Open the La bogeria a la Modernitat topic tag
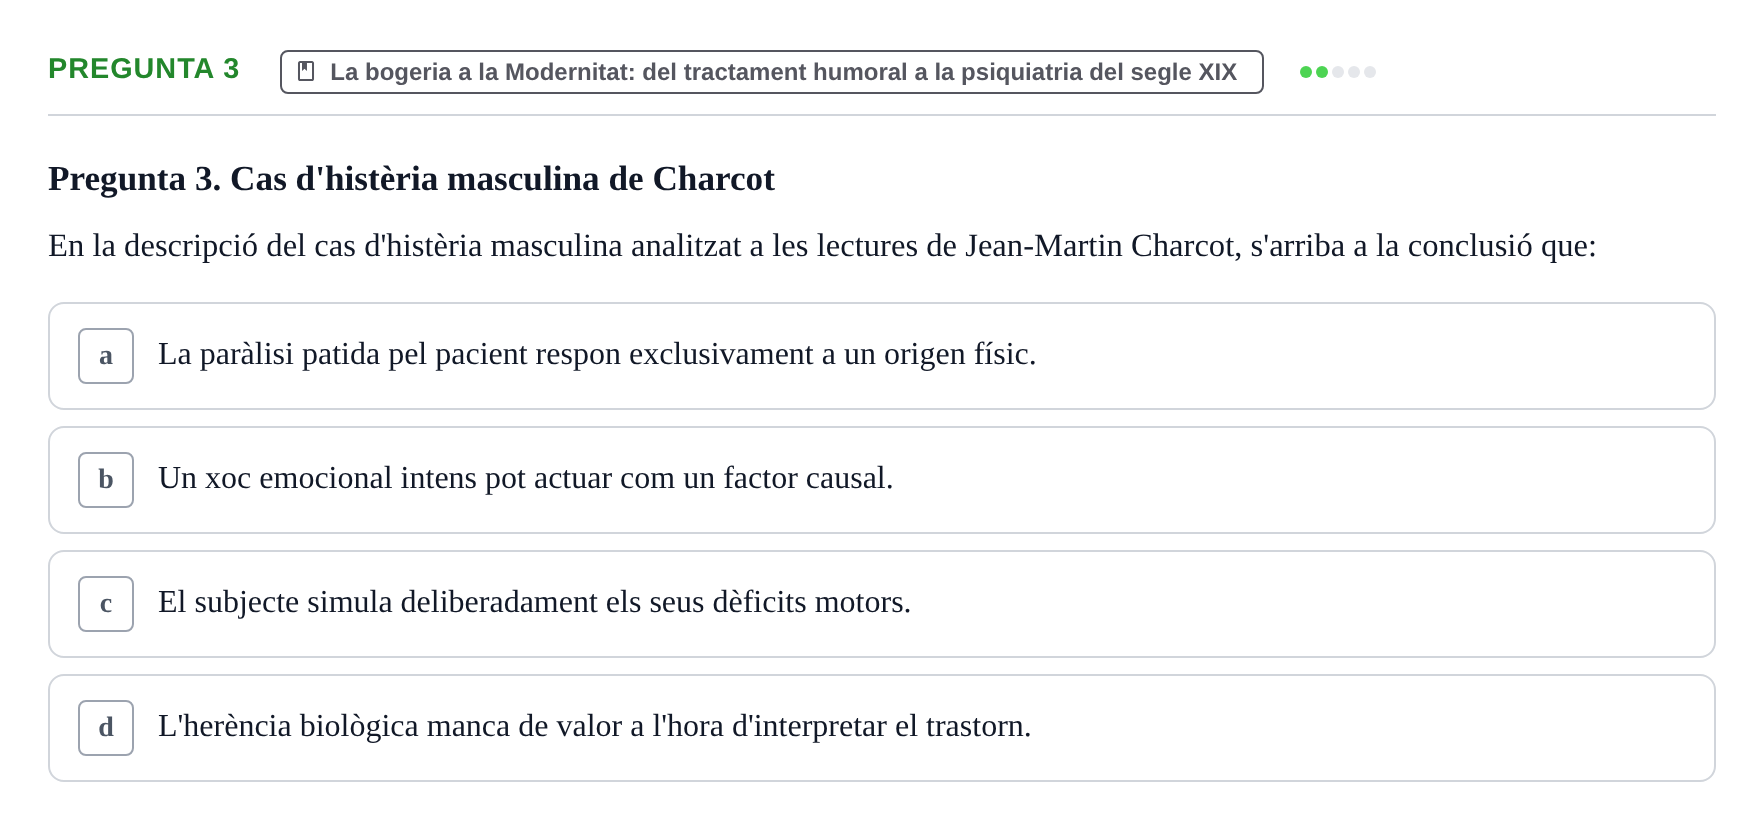 point(772,72)
